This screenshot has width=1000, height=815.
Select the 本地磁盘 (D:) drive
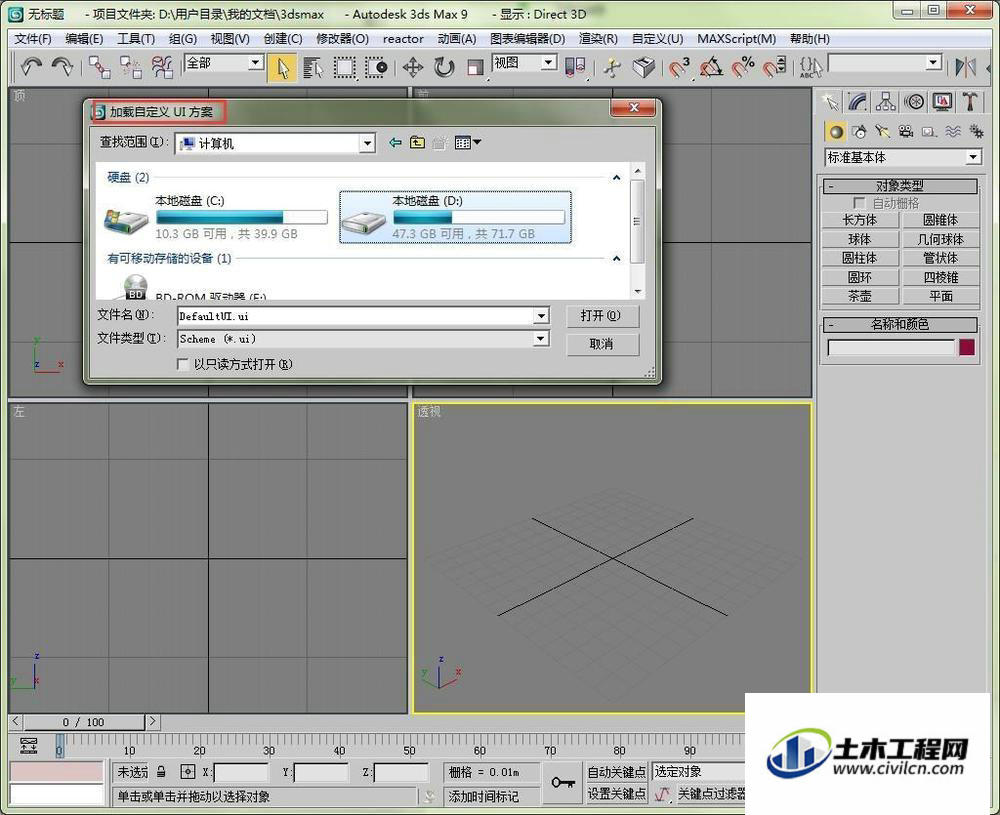455,217
